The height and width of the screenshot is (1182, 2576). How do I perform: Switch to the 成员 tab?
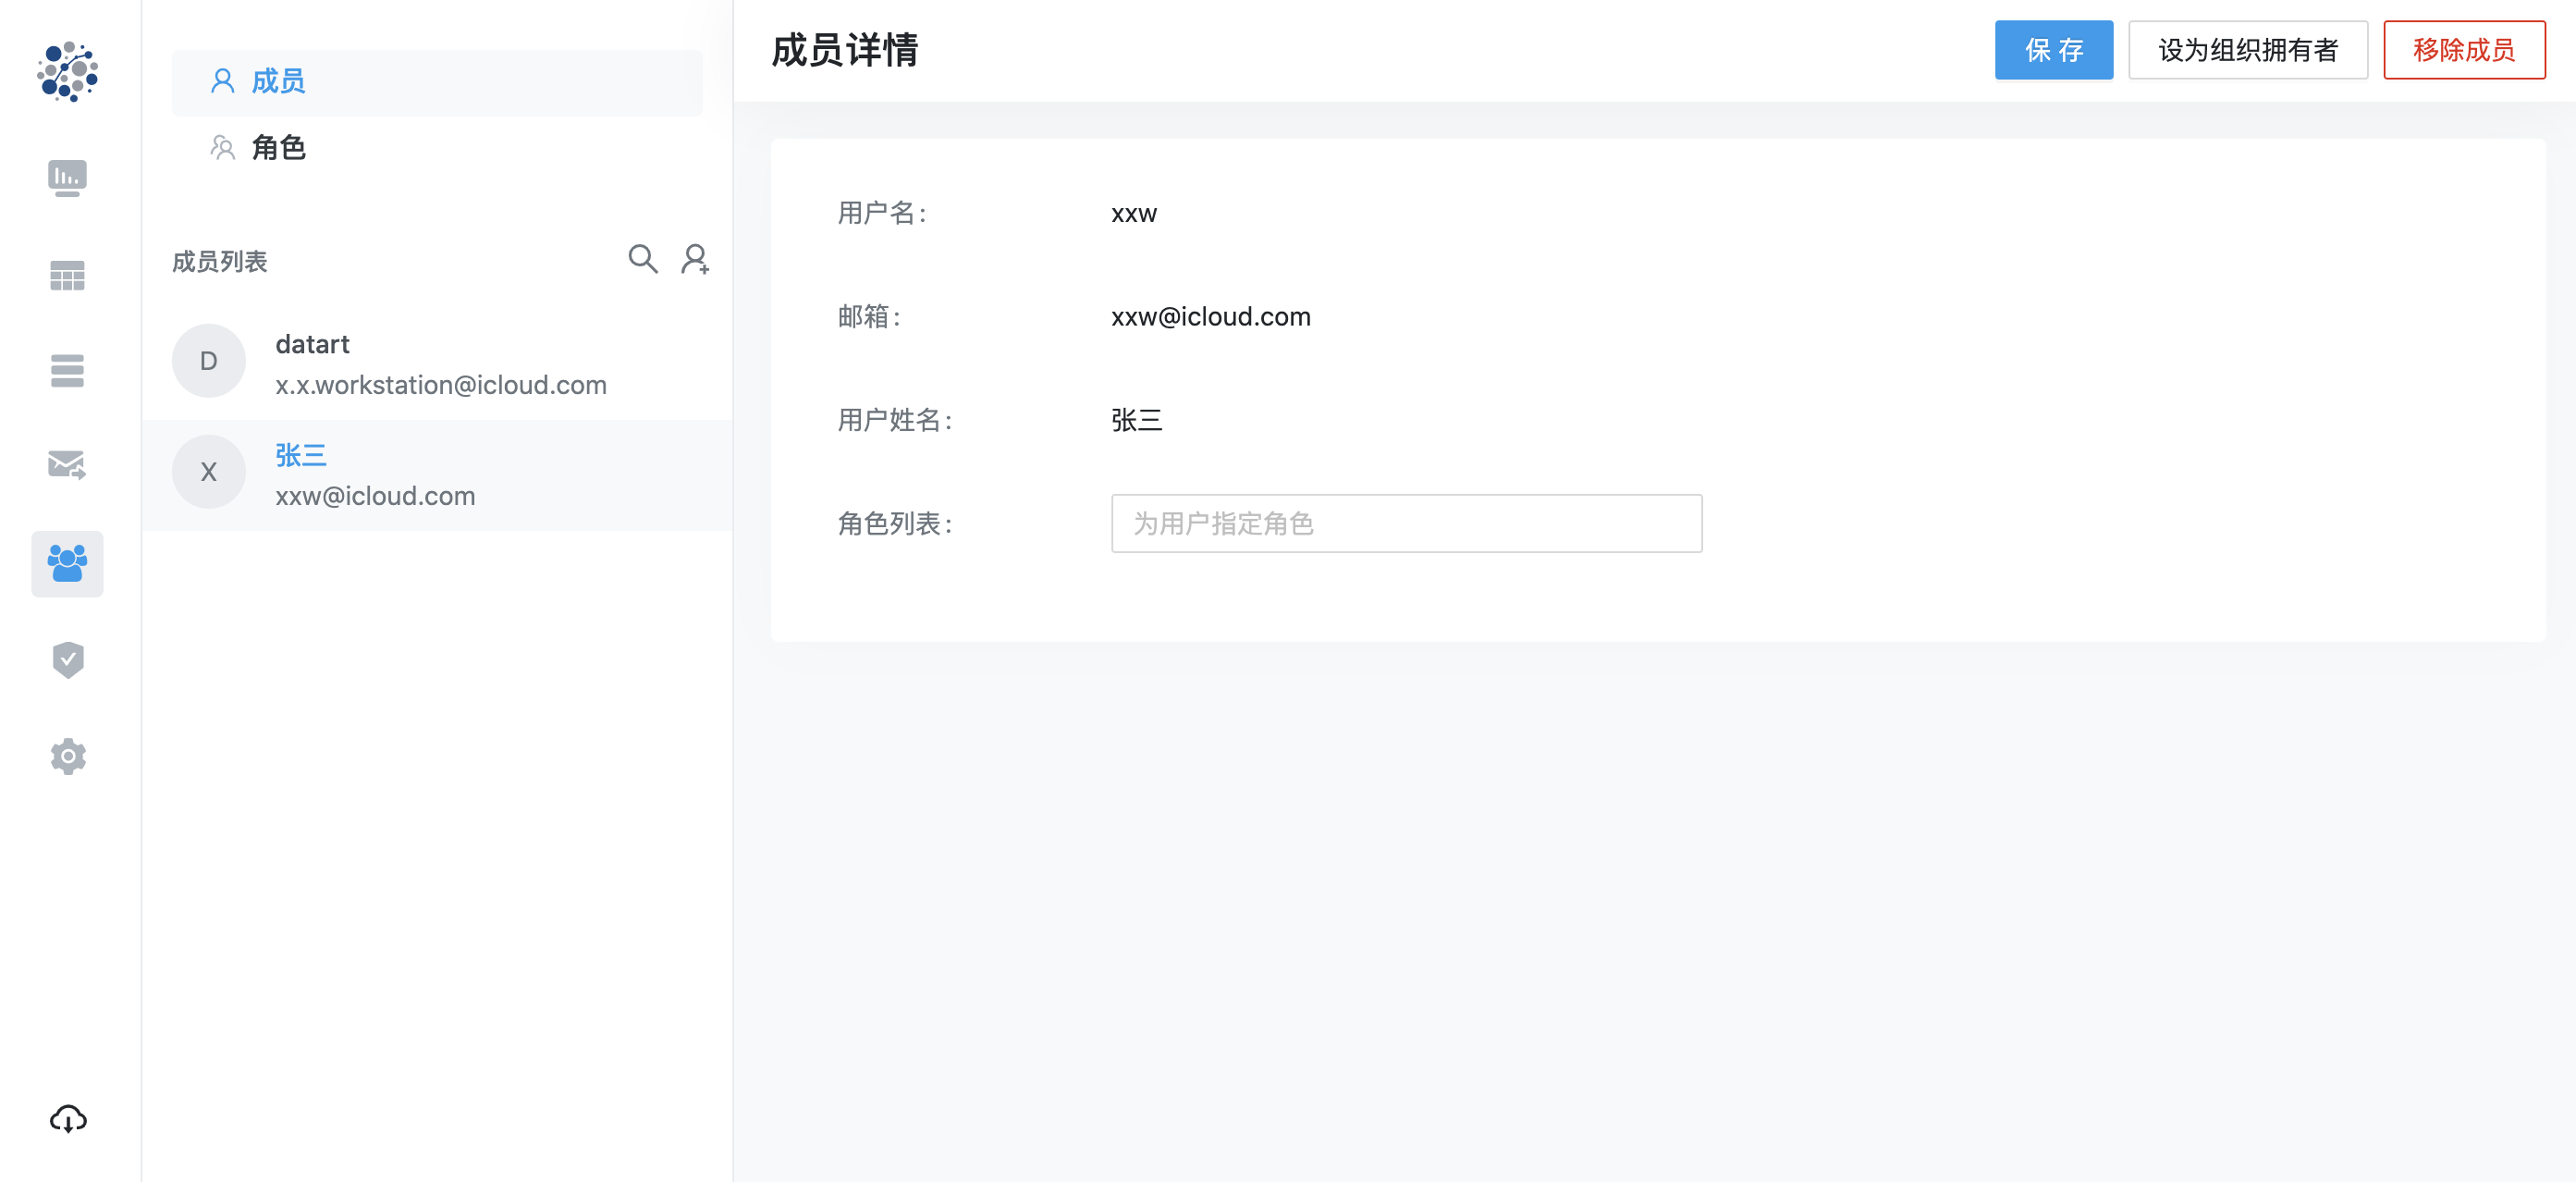tap(437, 82)
